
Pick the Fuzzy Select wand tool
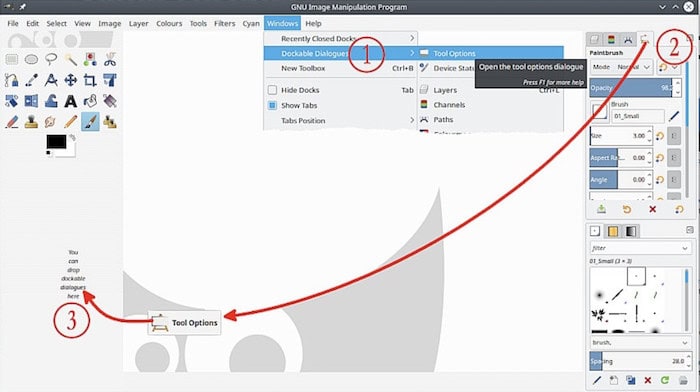click(x=70, y=59)
